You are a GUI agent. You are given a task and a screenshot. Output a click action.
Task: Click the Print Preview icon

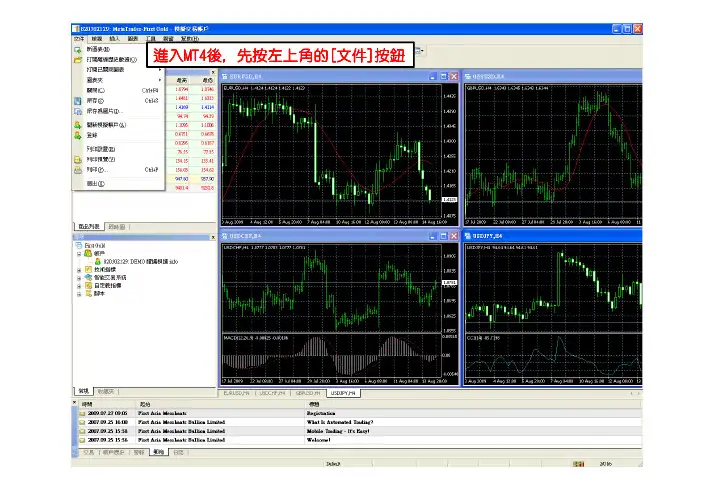(78, 159)
